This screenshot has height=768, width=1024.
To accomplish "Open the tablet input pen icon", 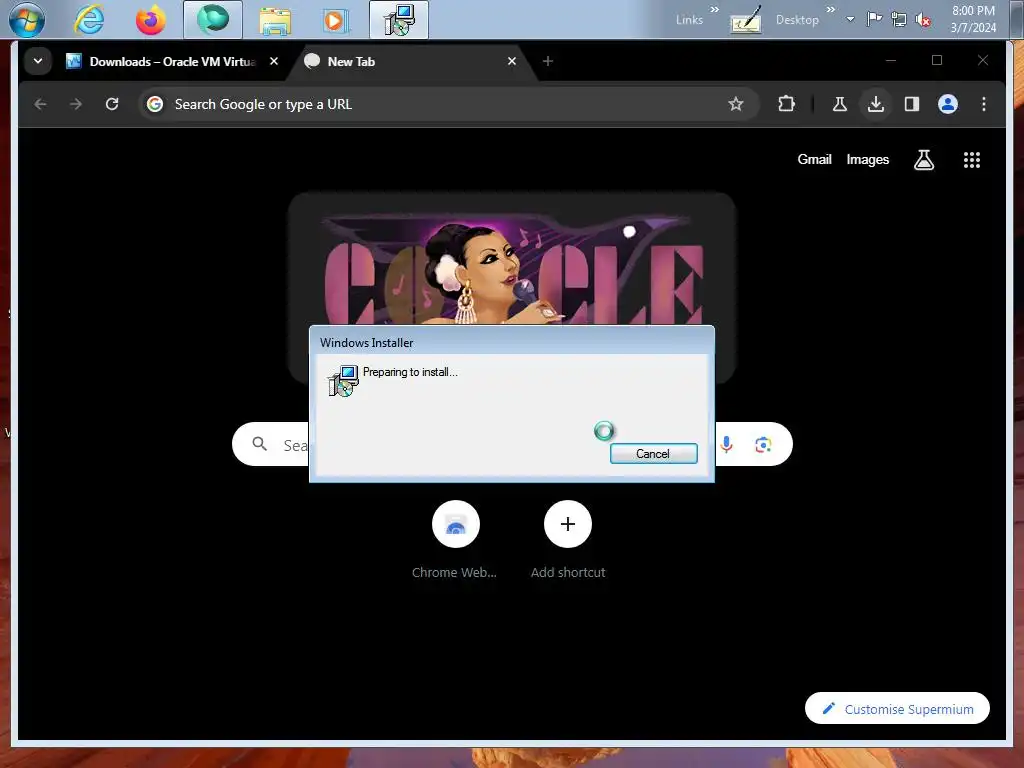I will click(746, 20).
